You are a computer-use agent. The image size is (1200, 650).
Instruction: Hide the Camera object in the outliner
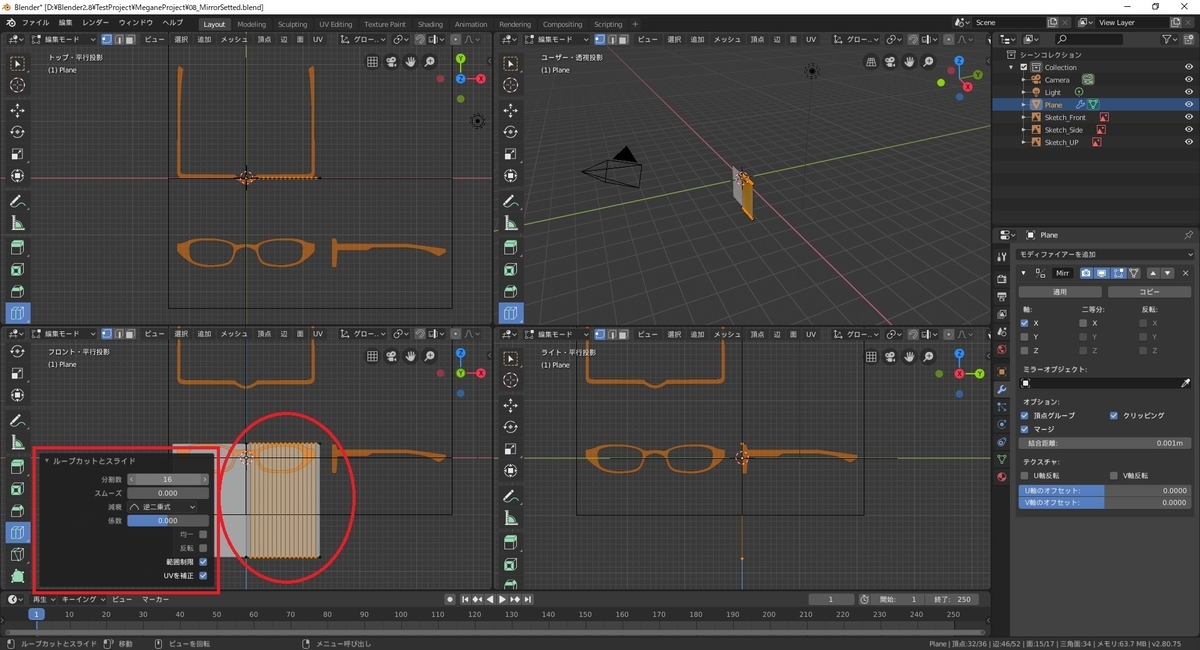[1189, 79]
